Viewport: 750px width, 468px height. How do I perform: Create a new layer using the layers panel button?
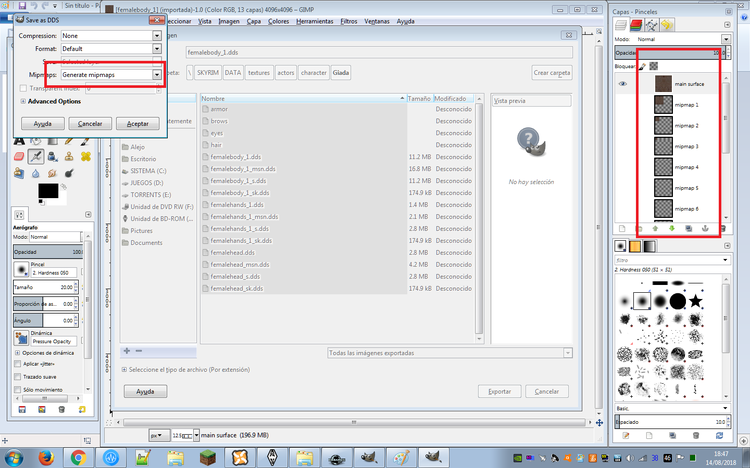click(x=622, y=229)
